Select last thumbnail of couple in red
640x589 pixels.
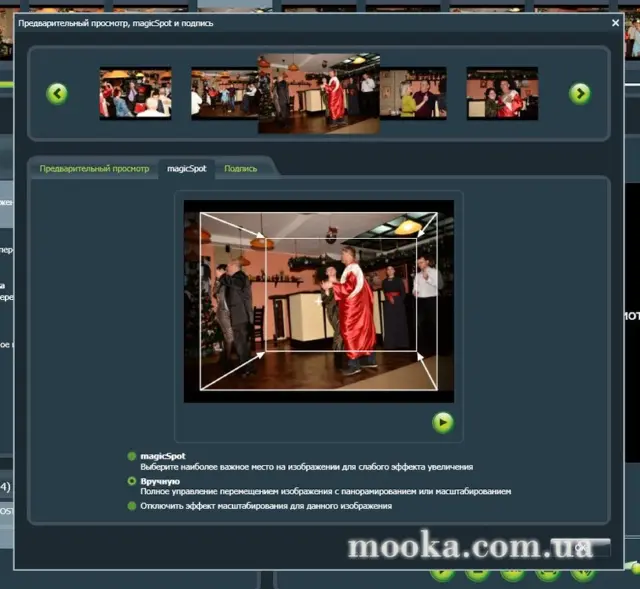tap(502, 93)
